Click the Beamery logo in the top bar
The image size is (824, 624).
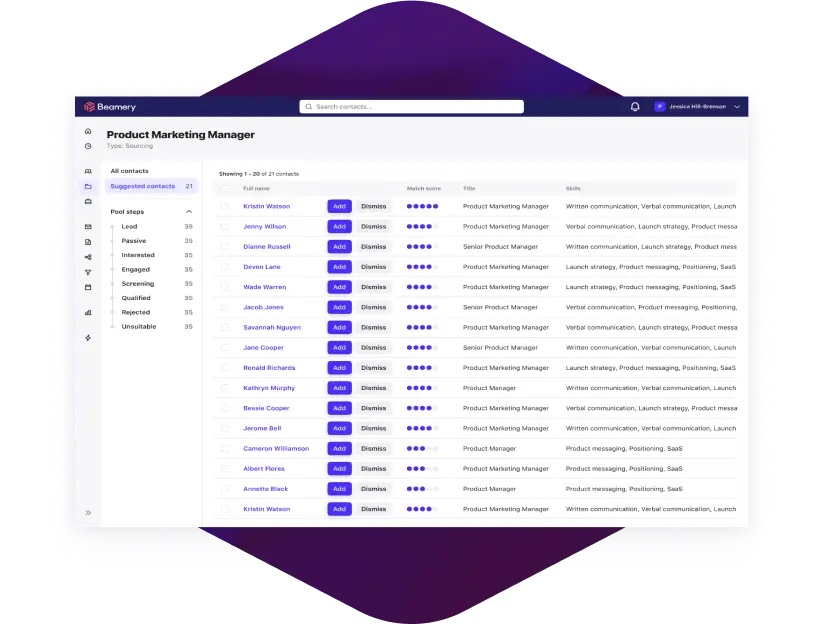(110, 107)
